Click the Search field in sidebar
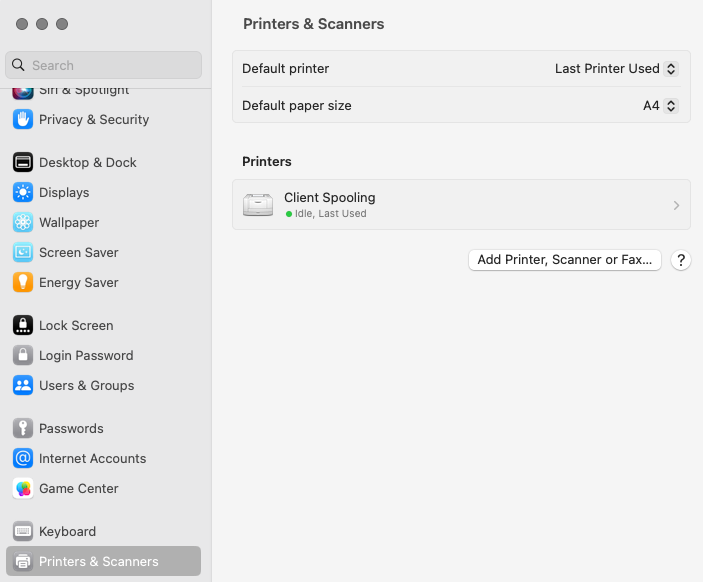Viewport: 703px width, 582px height. coord(110,65)
